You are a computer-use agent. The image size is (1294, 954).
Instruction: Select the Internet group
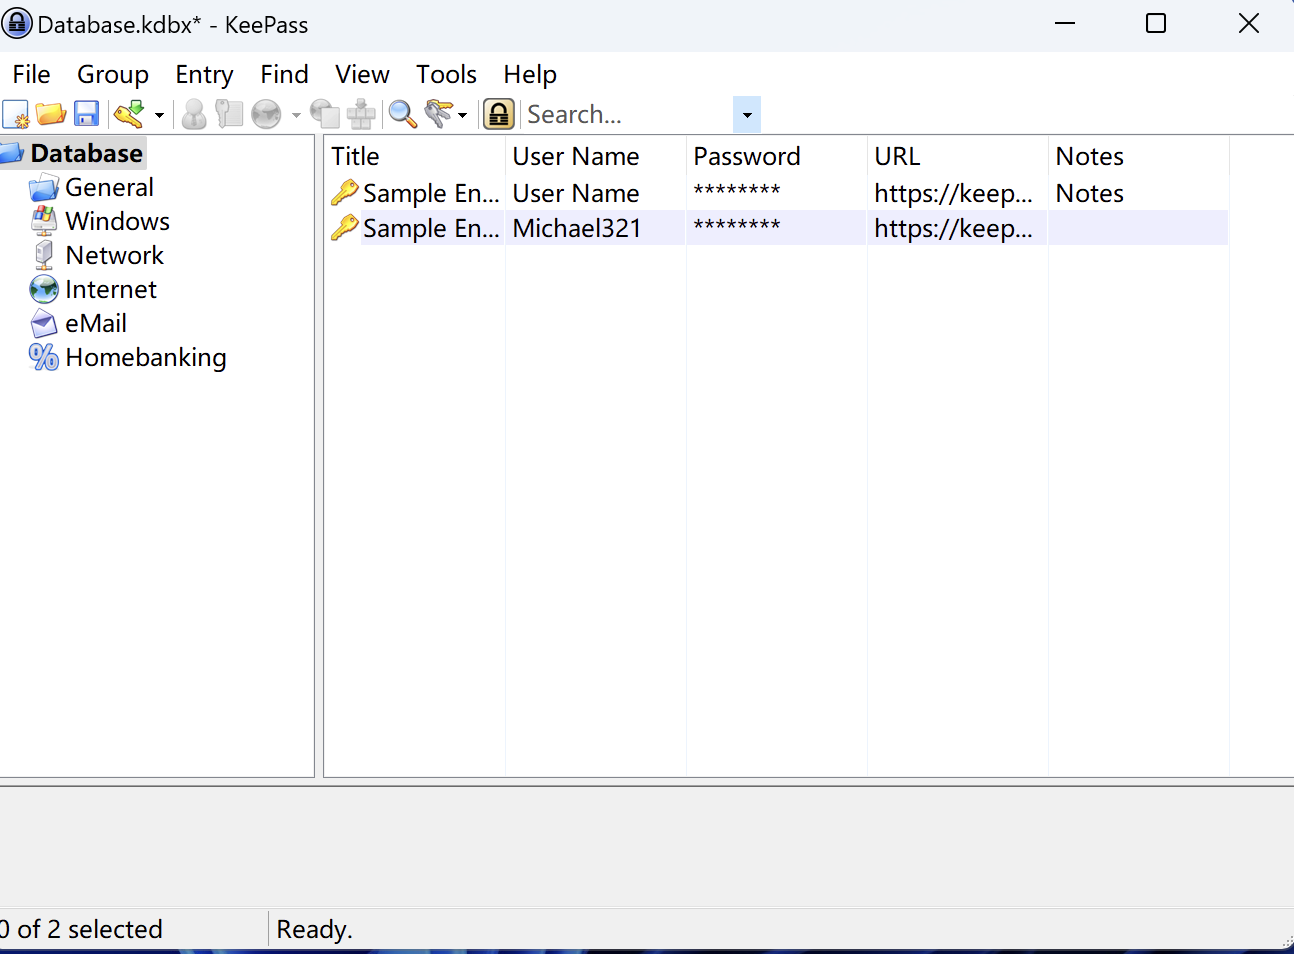[111, 289]
